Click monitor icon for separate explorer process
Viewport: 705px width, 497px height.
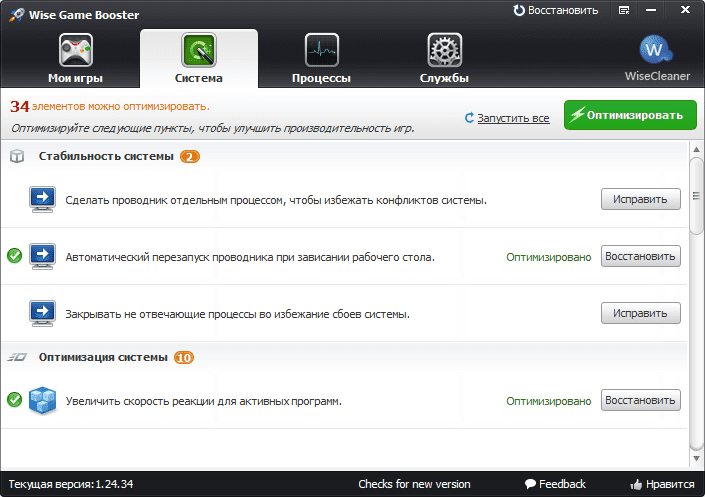[43, 199]
